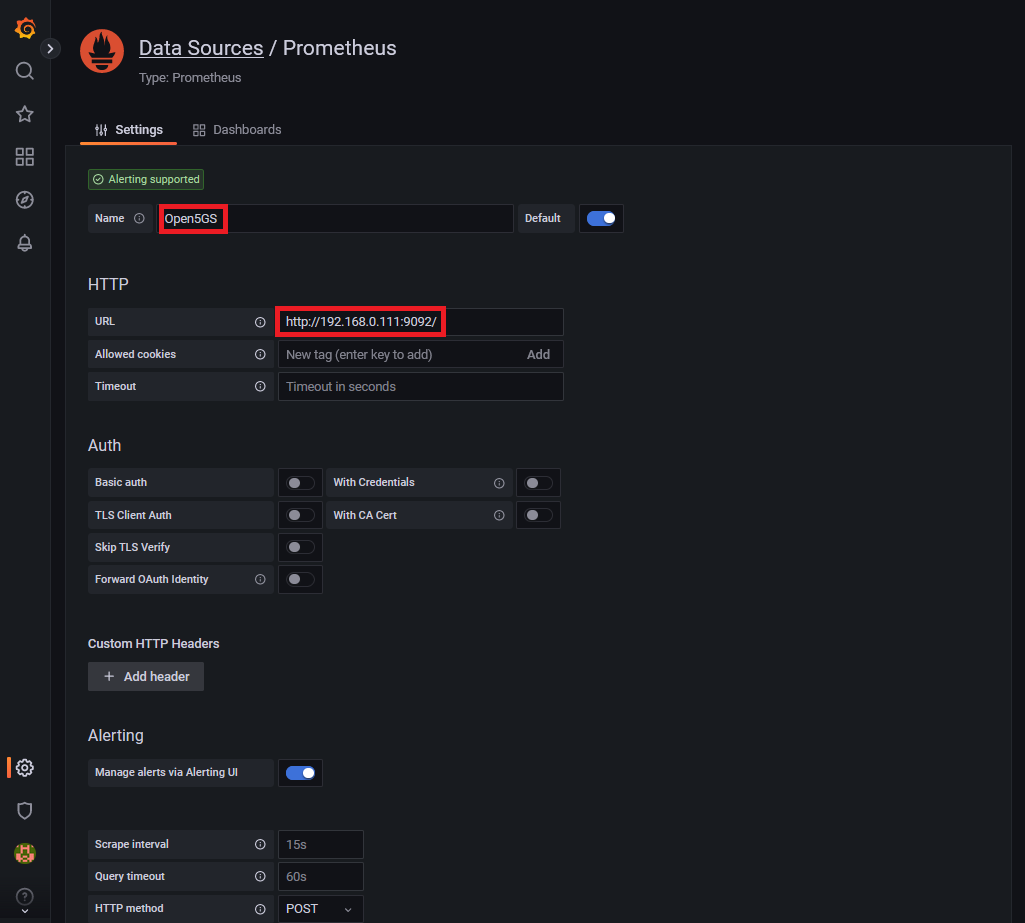Image resolution: width=1025 pixels, height=923 pixels.
Task: Toggle the Default data source switch
Action: click(601, 218)
